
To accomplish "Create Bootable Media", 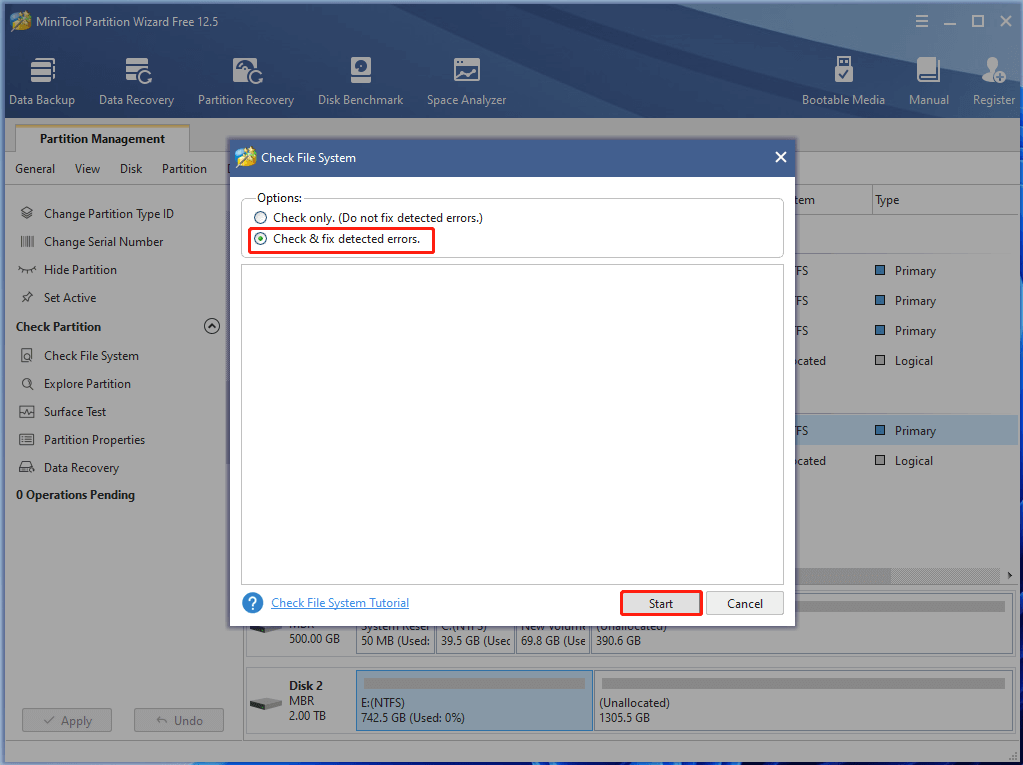I will (843, 81).
